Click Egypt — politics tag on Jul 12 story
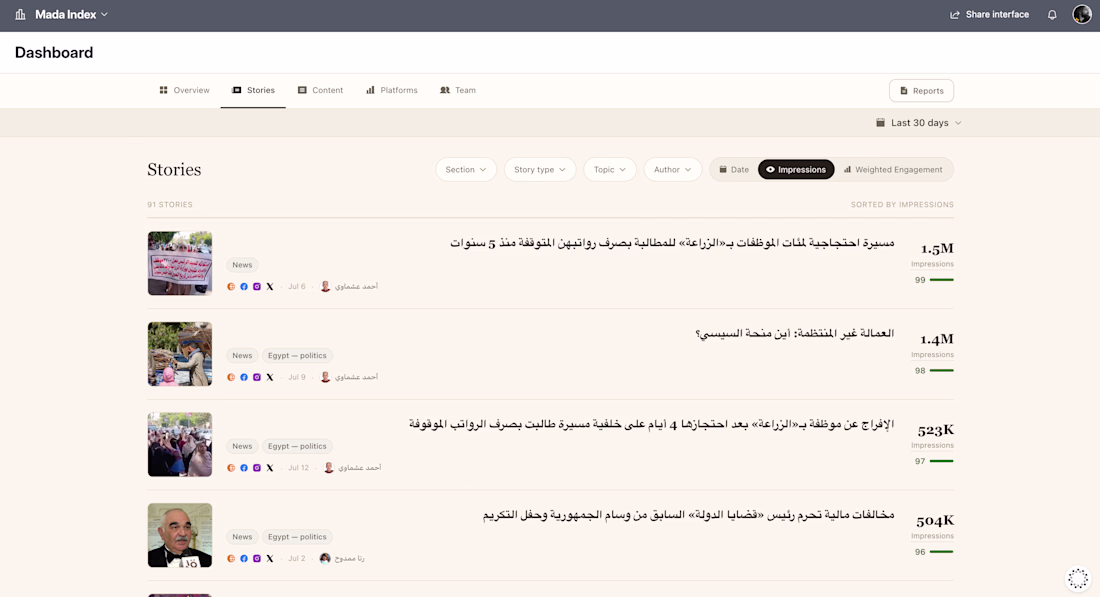 [x=297, y=446]
